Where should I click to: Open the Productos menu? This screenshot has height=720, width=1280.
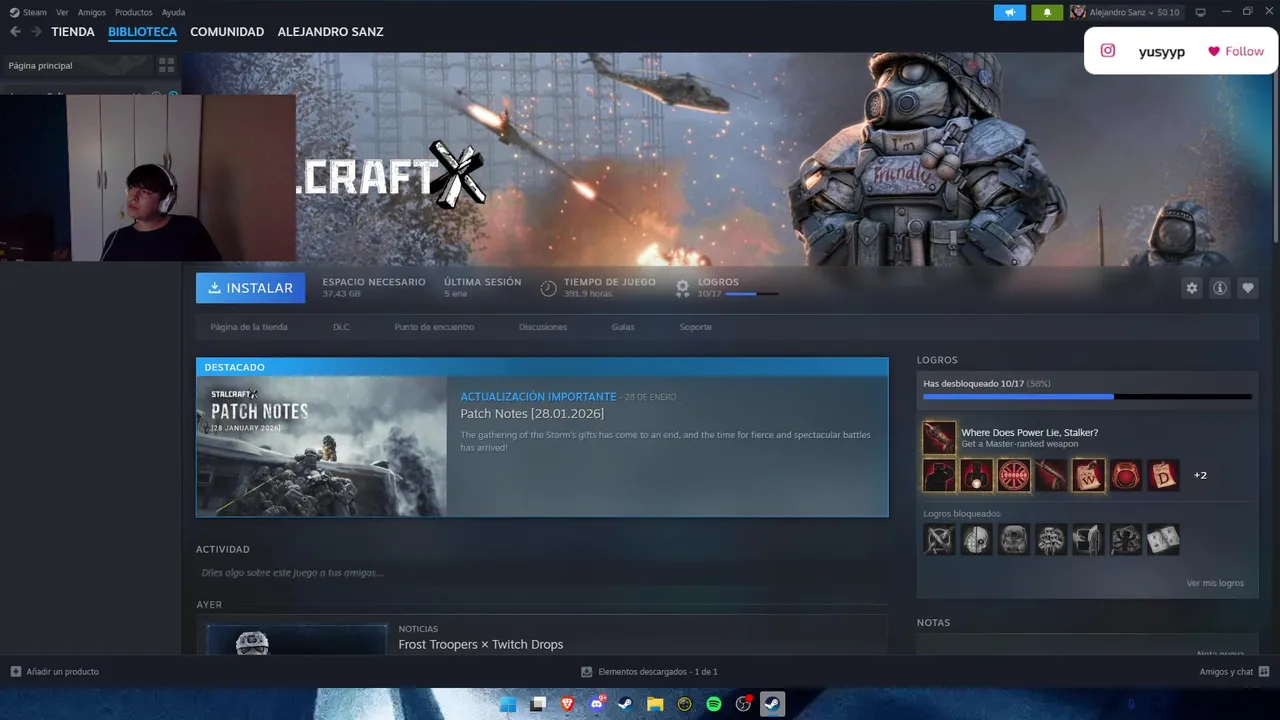(x=134, y=12)
